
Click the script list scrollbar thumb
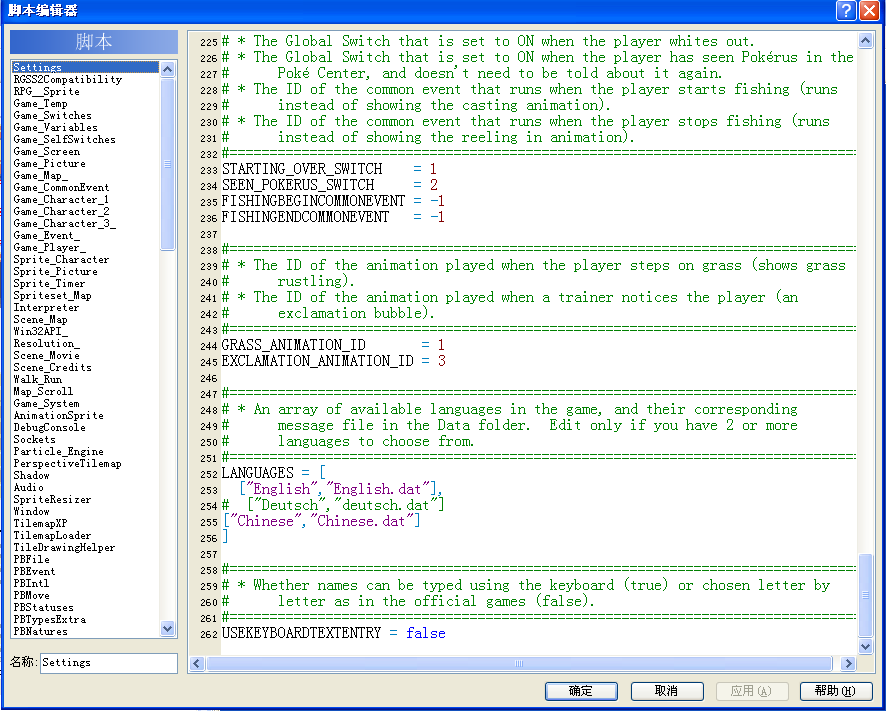click(167, 164)
